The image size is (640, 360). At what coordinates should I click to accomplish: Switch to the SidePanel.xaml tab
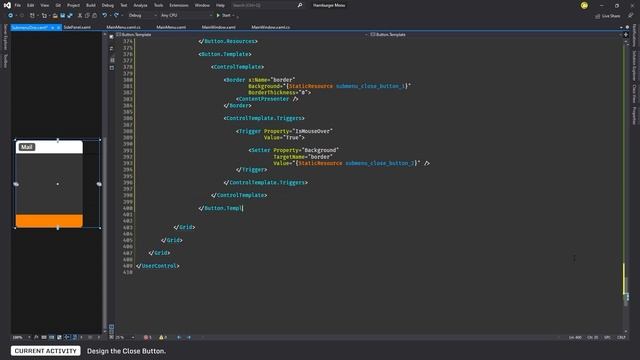point(77,27)
